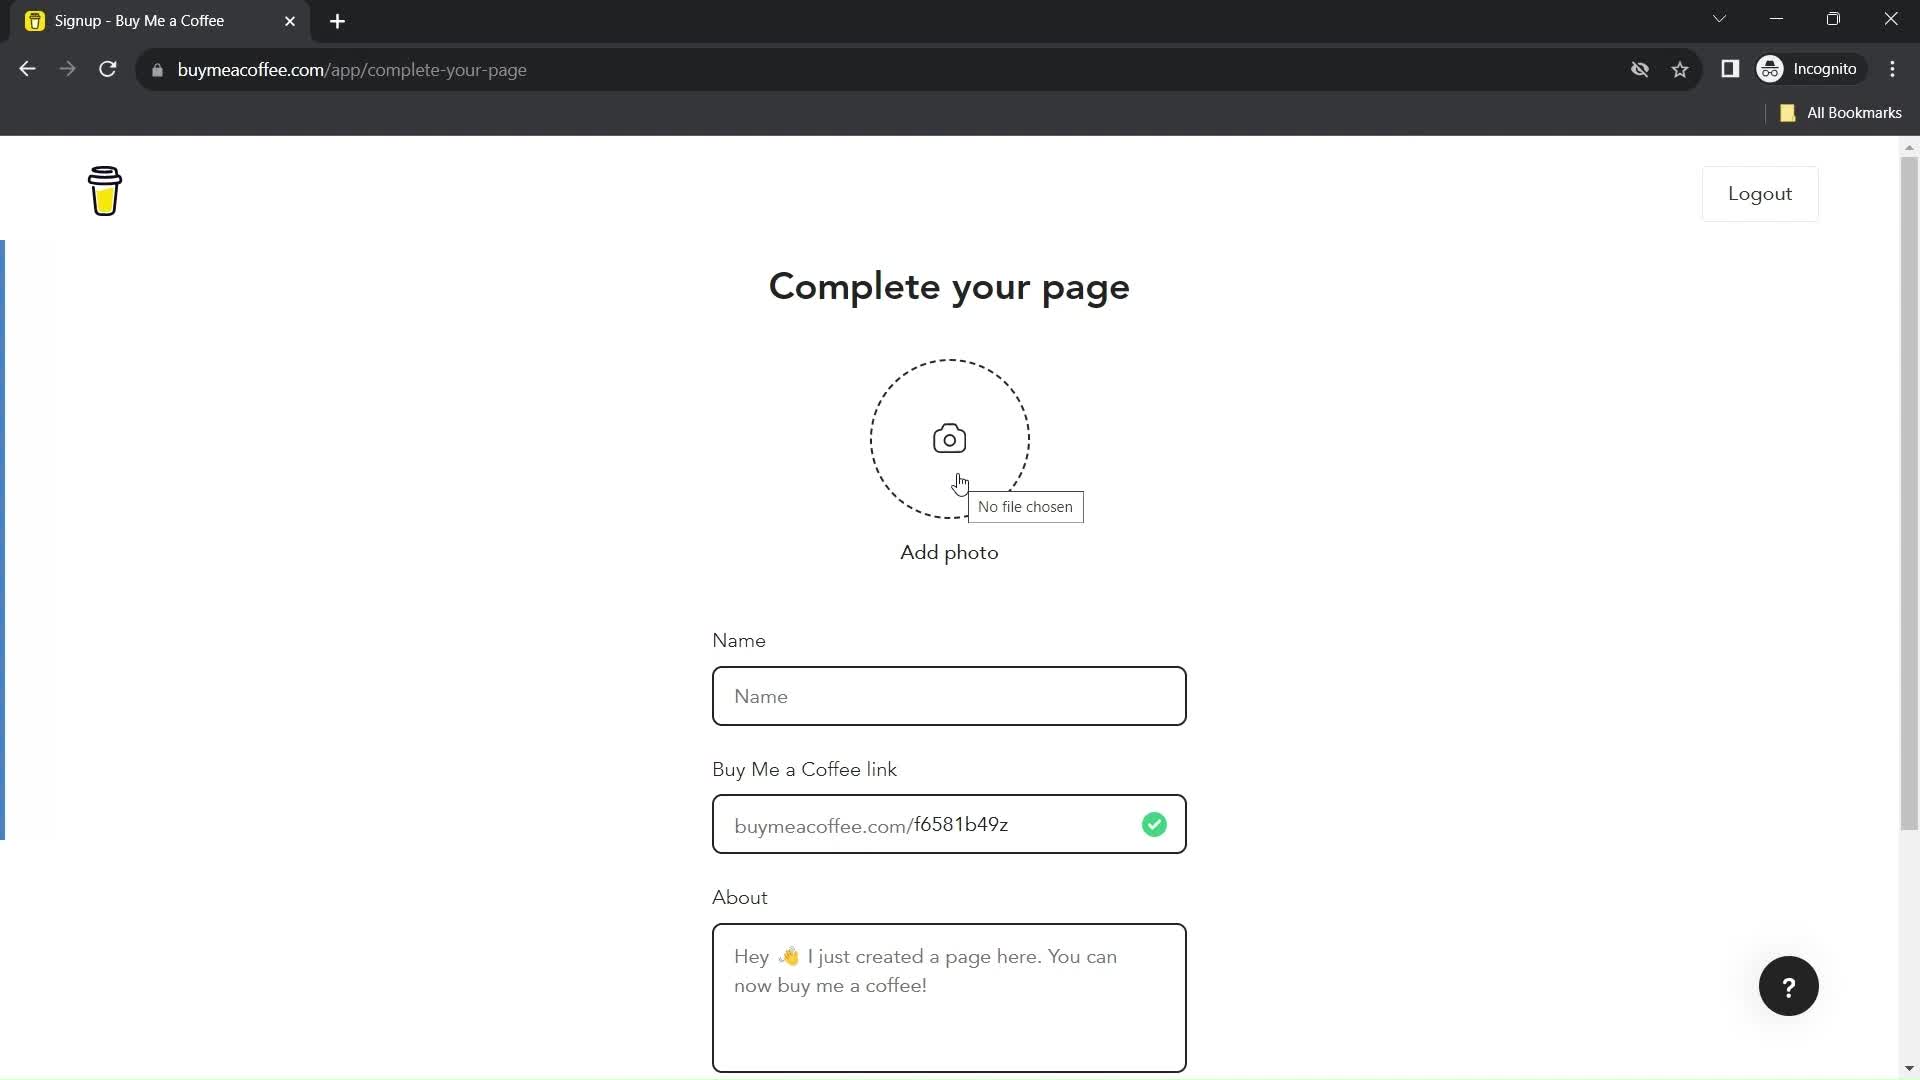Click the Buy Me a Coffee link field

coord(949,824)
